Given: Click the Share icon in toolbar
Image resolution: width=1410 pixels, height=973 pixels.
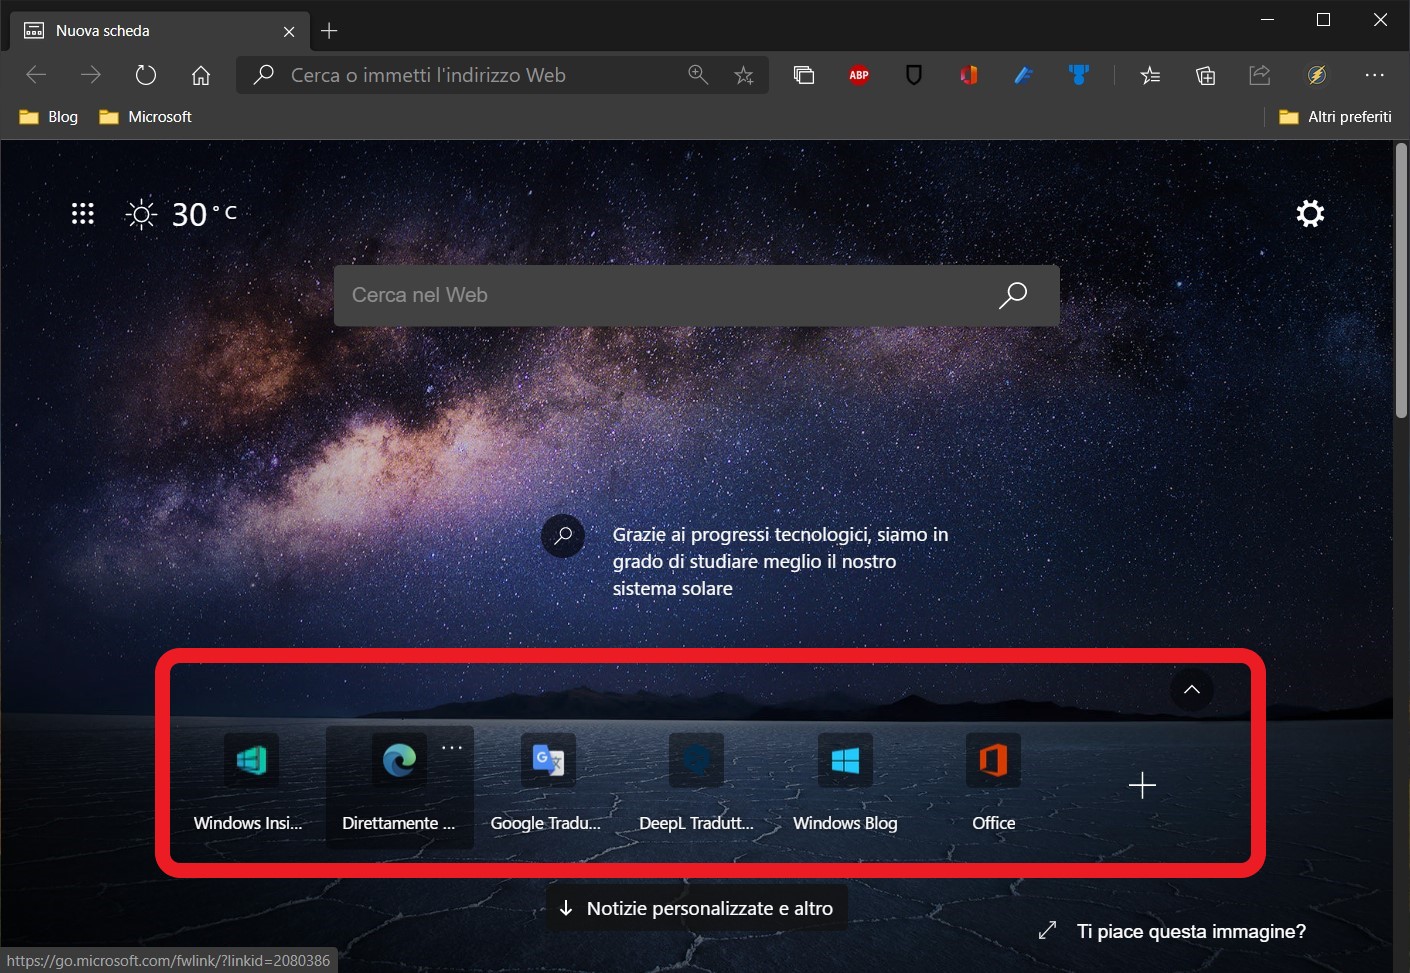Looking at the screenshot, I should (x=1260, y=75).
